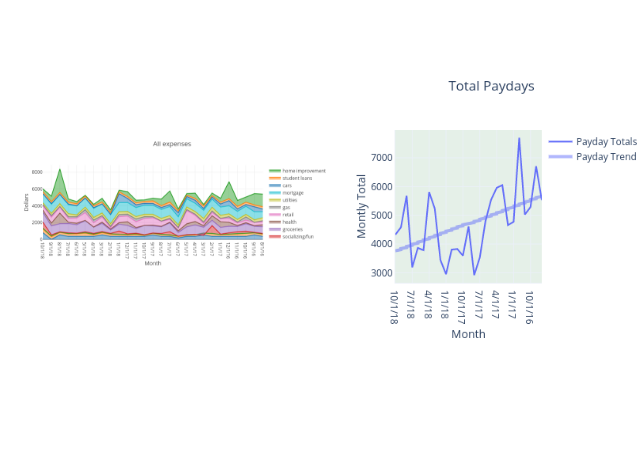Image resolution: width=639 pixels, height=454 pixels.
Task: Hide the student loans series in legend
Action: pyautogui.click(x=299, y=178)
